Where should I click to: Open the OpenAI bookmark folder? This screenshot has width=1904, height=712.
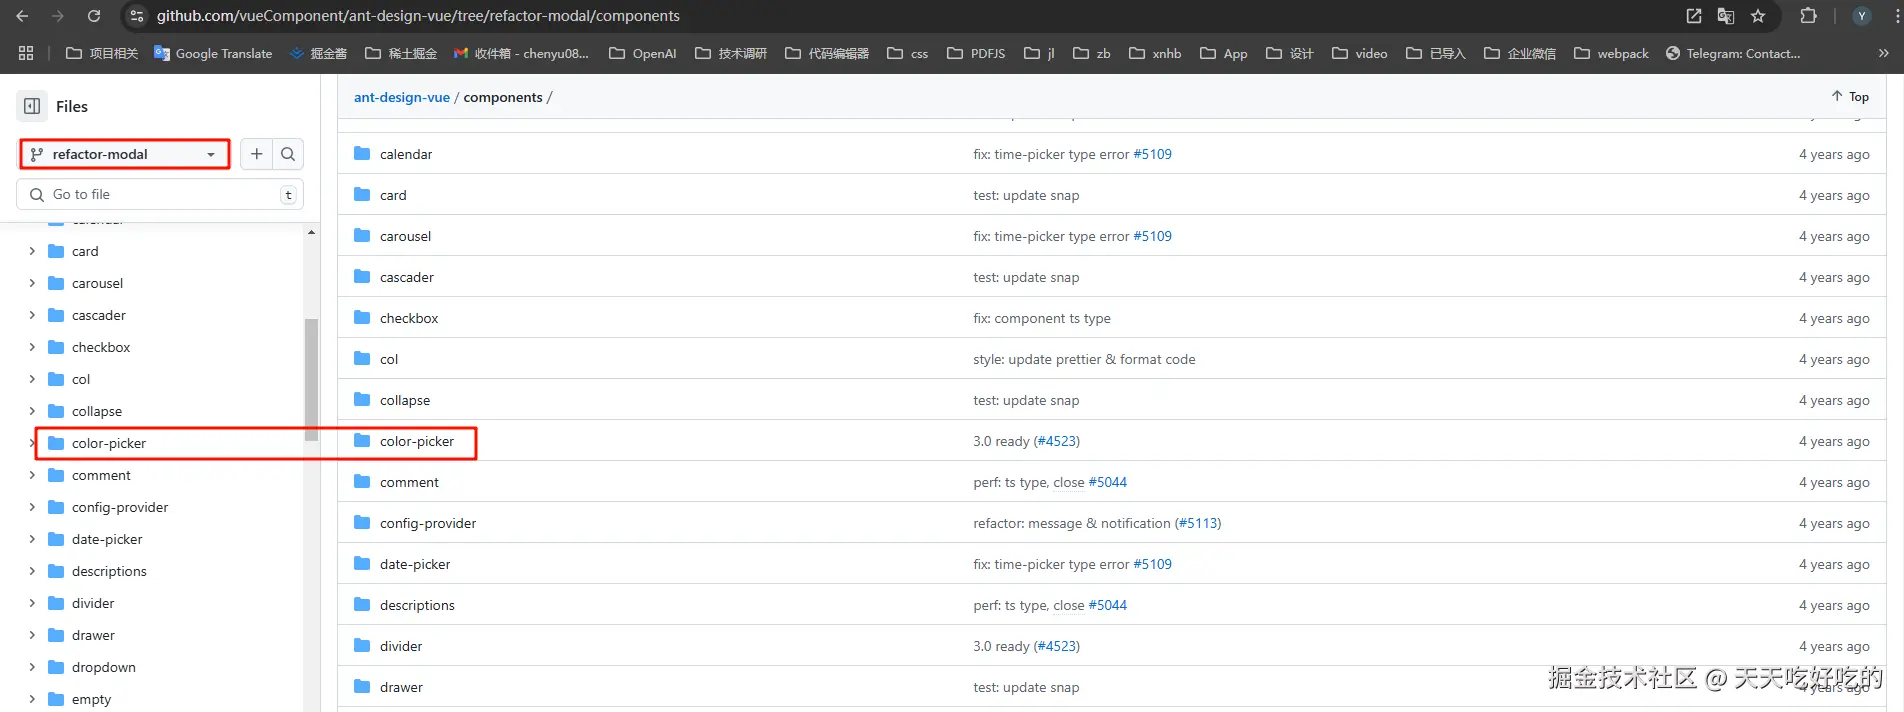click(643, 53)
